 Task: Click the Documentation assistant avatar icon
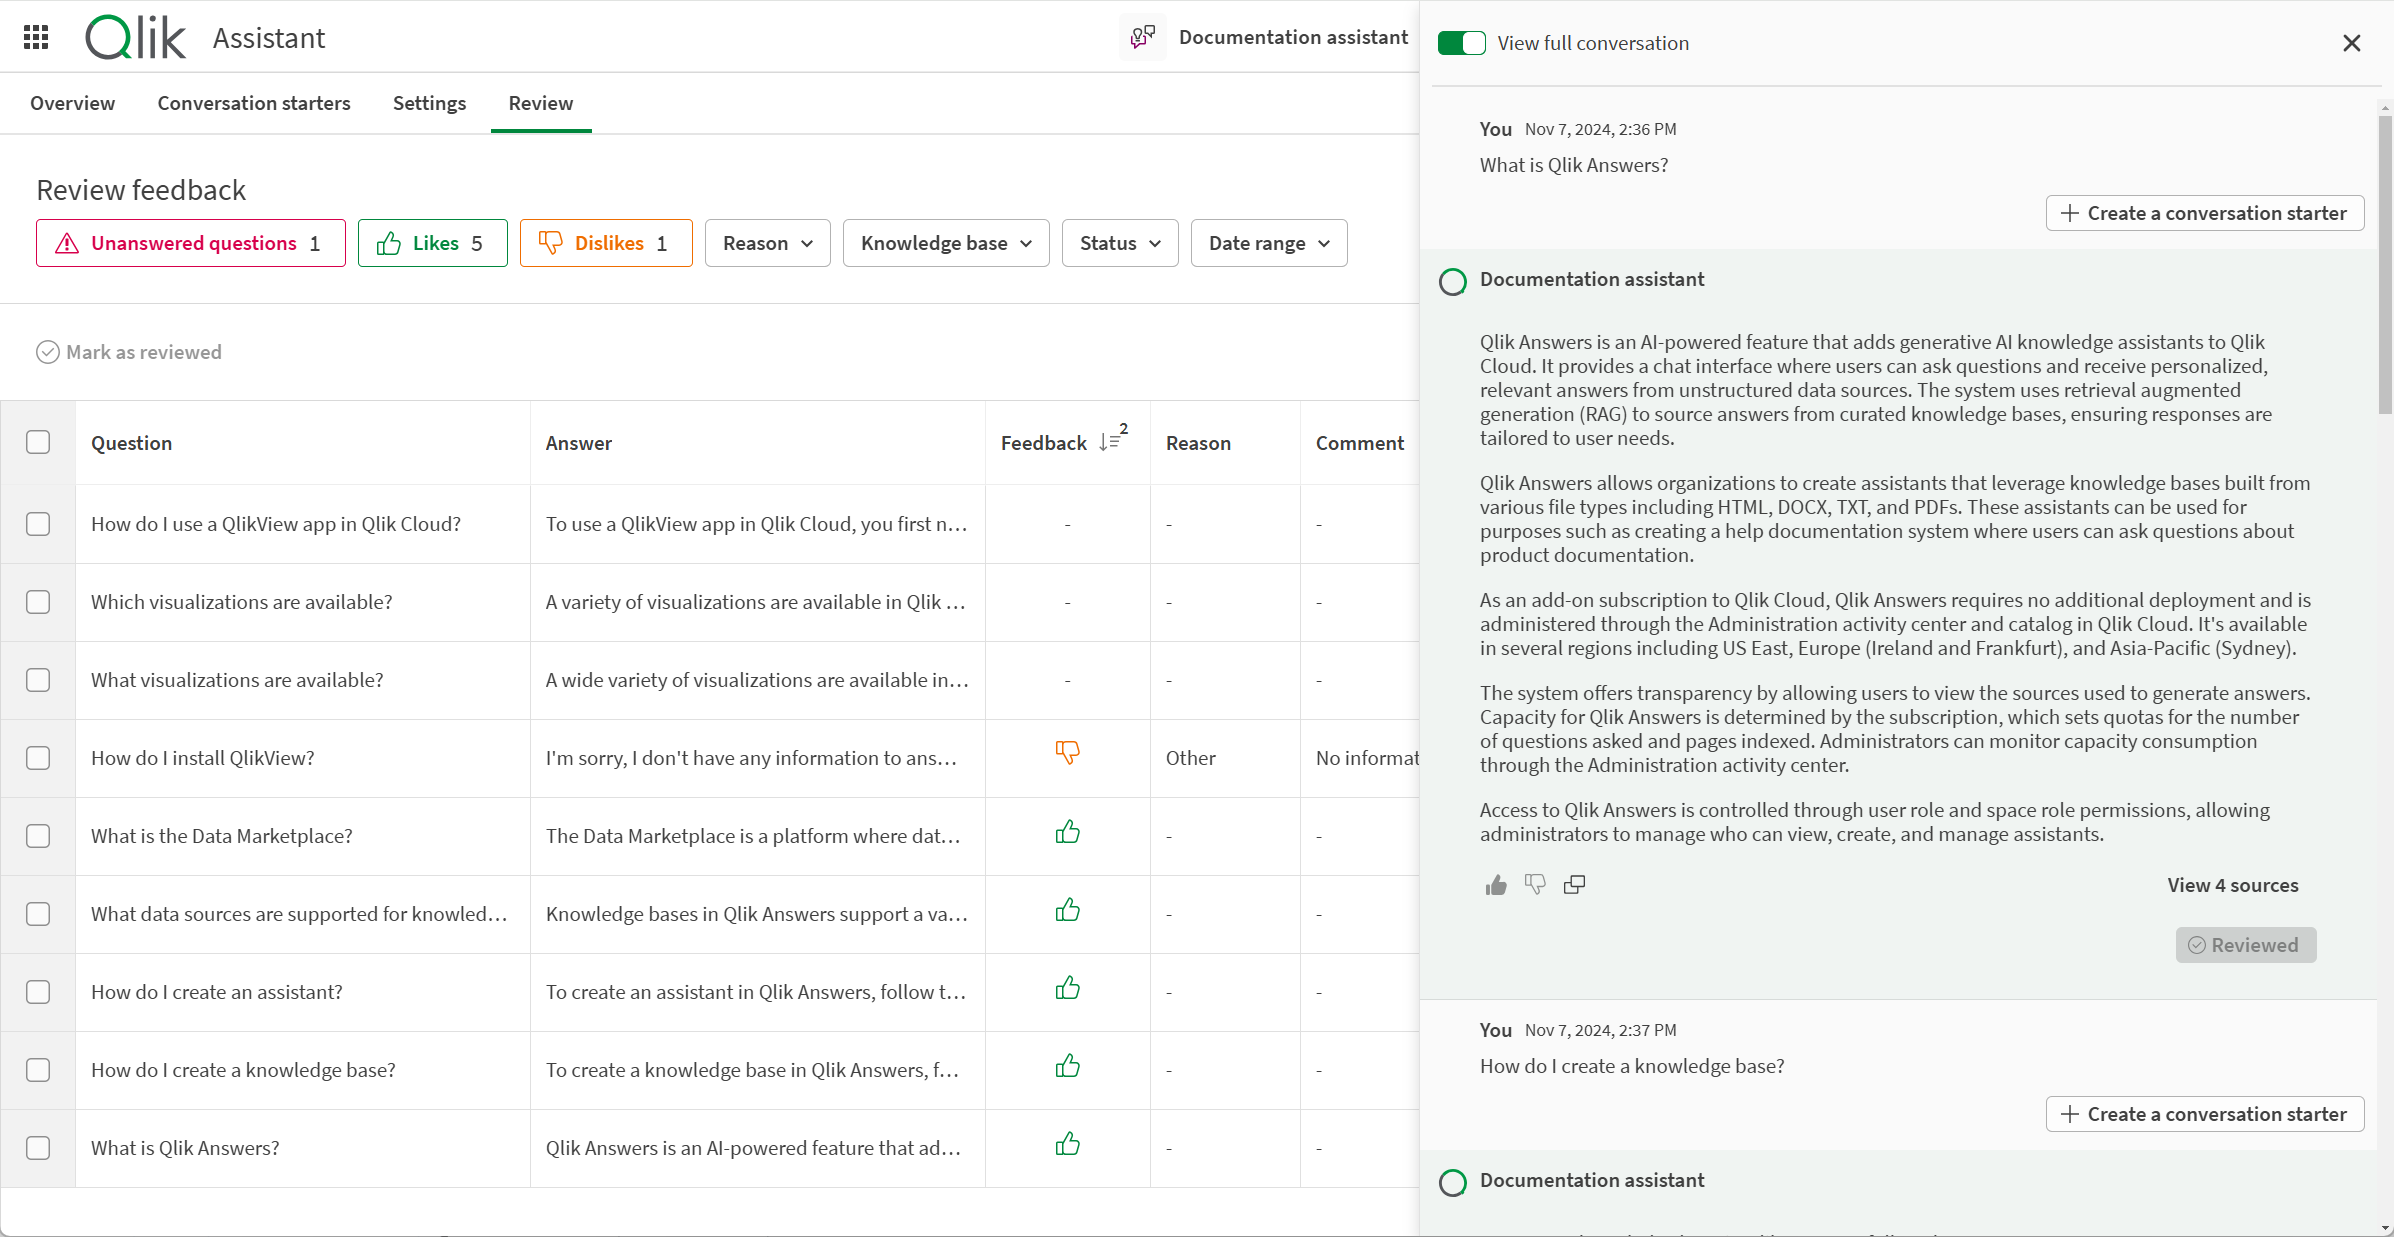click(1452, 279)
